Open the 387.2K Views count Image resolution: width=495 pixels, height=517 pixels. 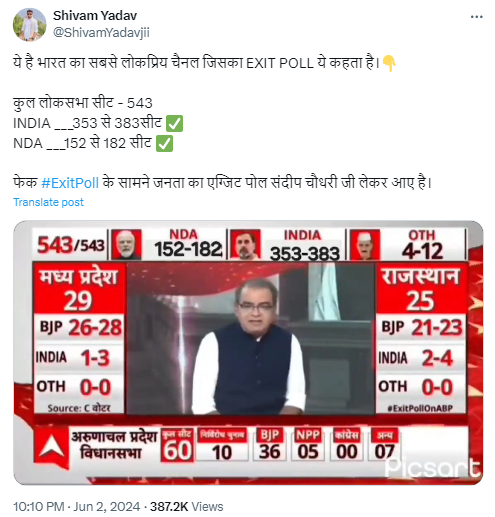pyautogui.click(x=186, y=506)
